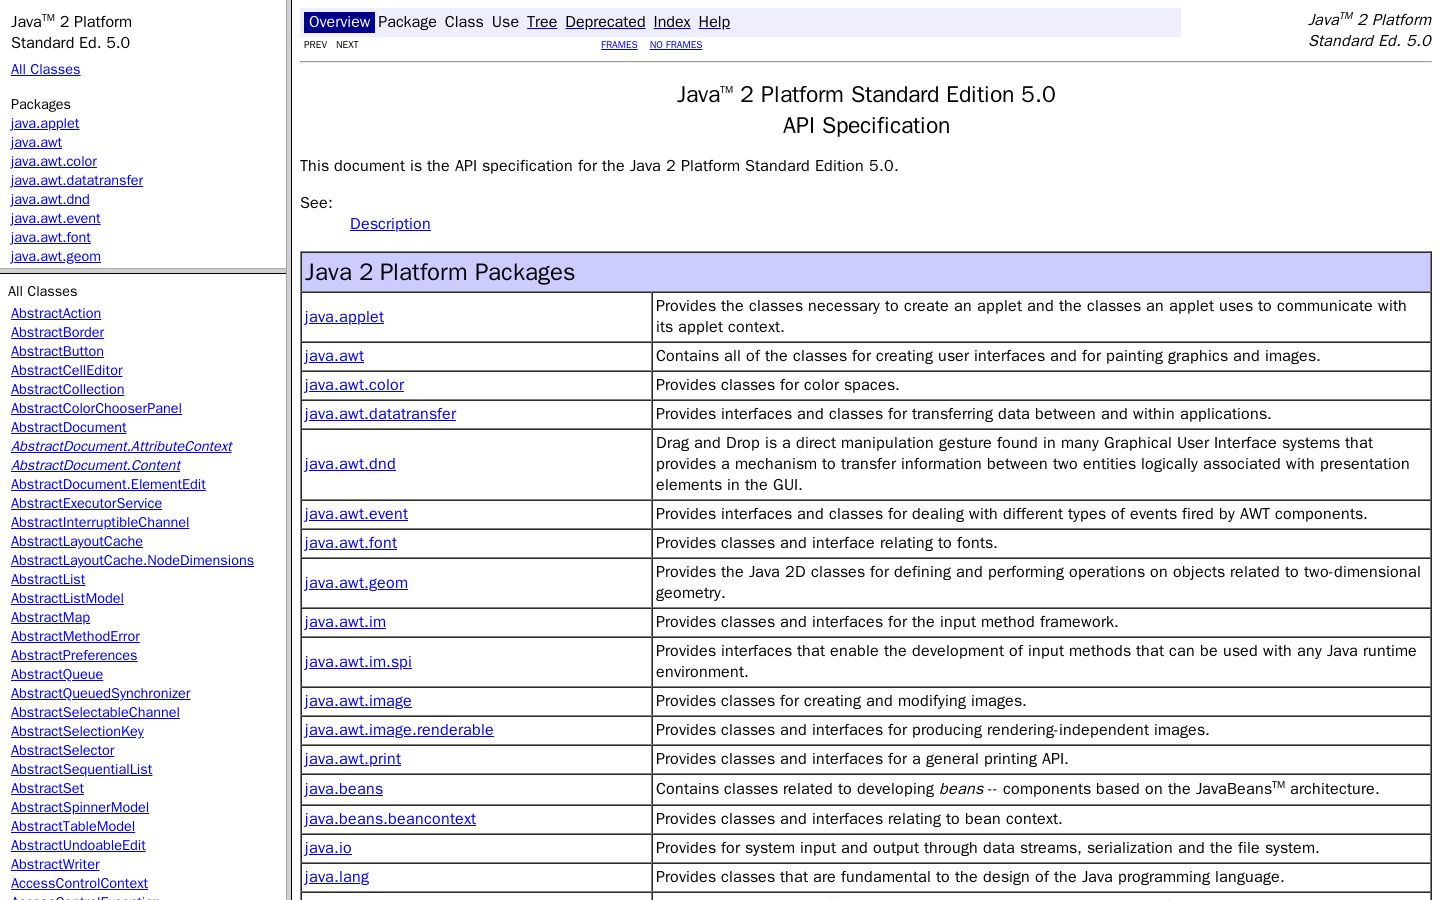The image size is (1440, 900).
Task: Open the java.awt.print package
Action: pyautogui.click(x=353, y=759)
